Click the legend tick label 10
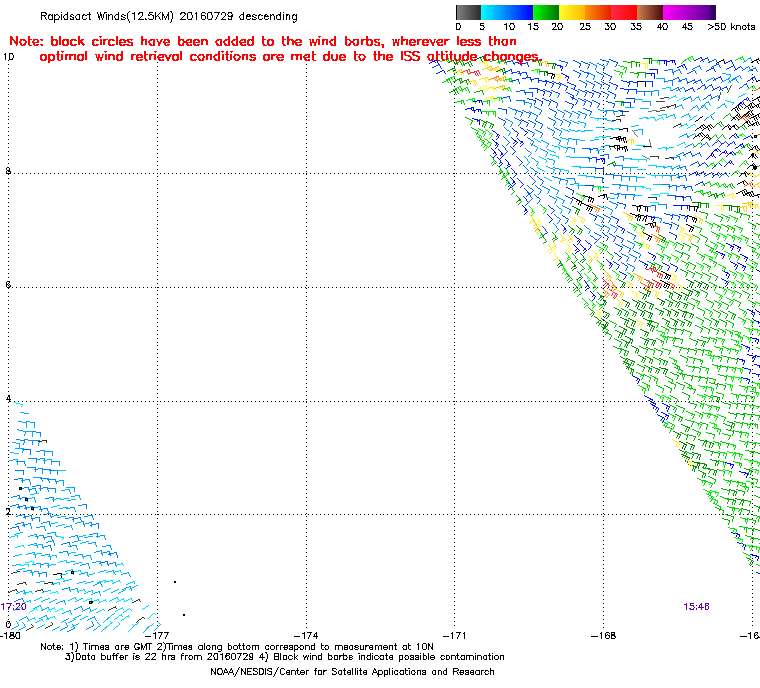This screenshot has height=688, width=760. tap(509, 27)
